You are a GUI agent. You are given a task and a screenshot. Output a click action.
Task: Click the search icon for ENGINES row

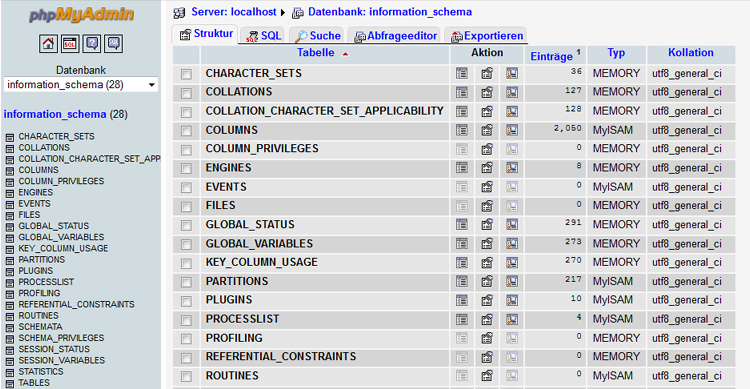[x=512, y=168]
